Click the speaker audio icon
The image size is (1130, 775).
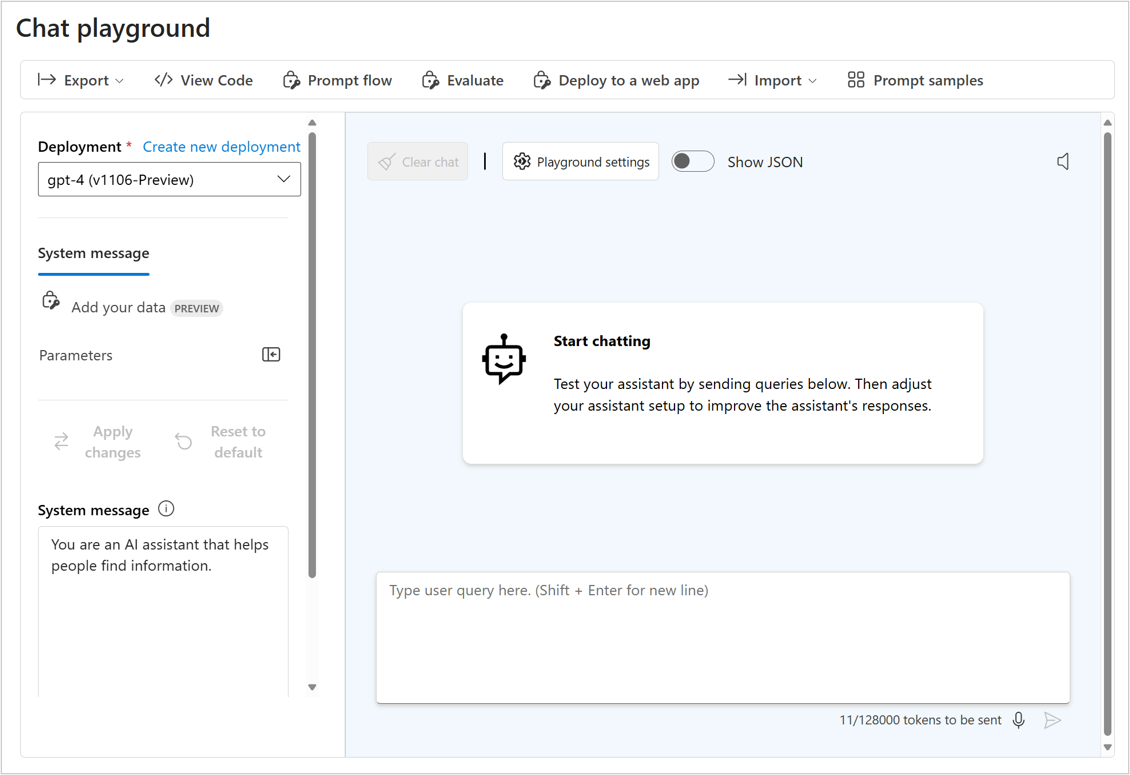(1063, 161)
